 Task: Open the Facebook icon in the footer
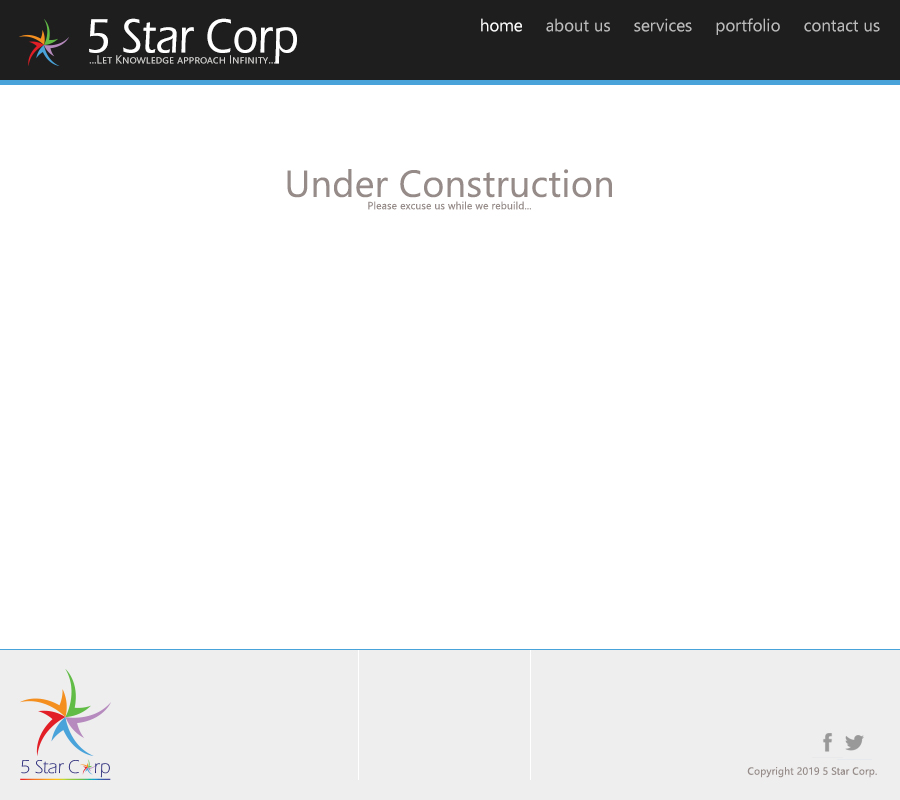(827, 742)
